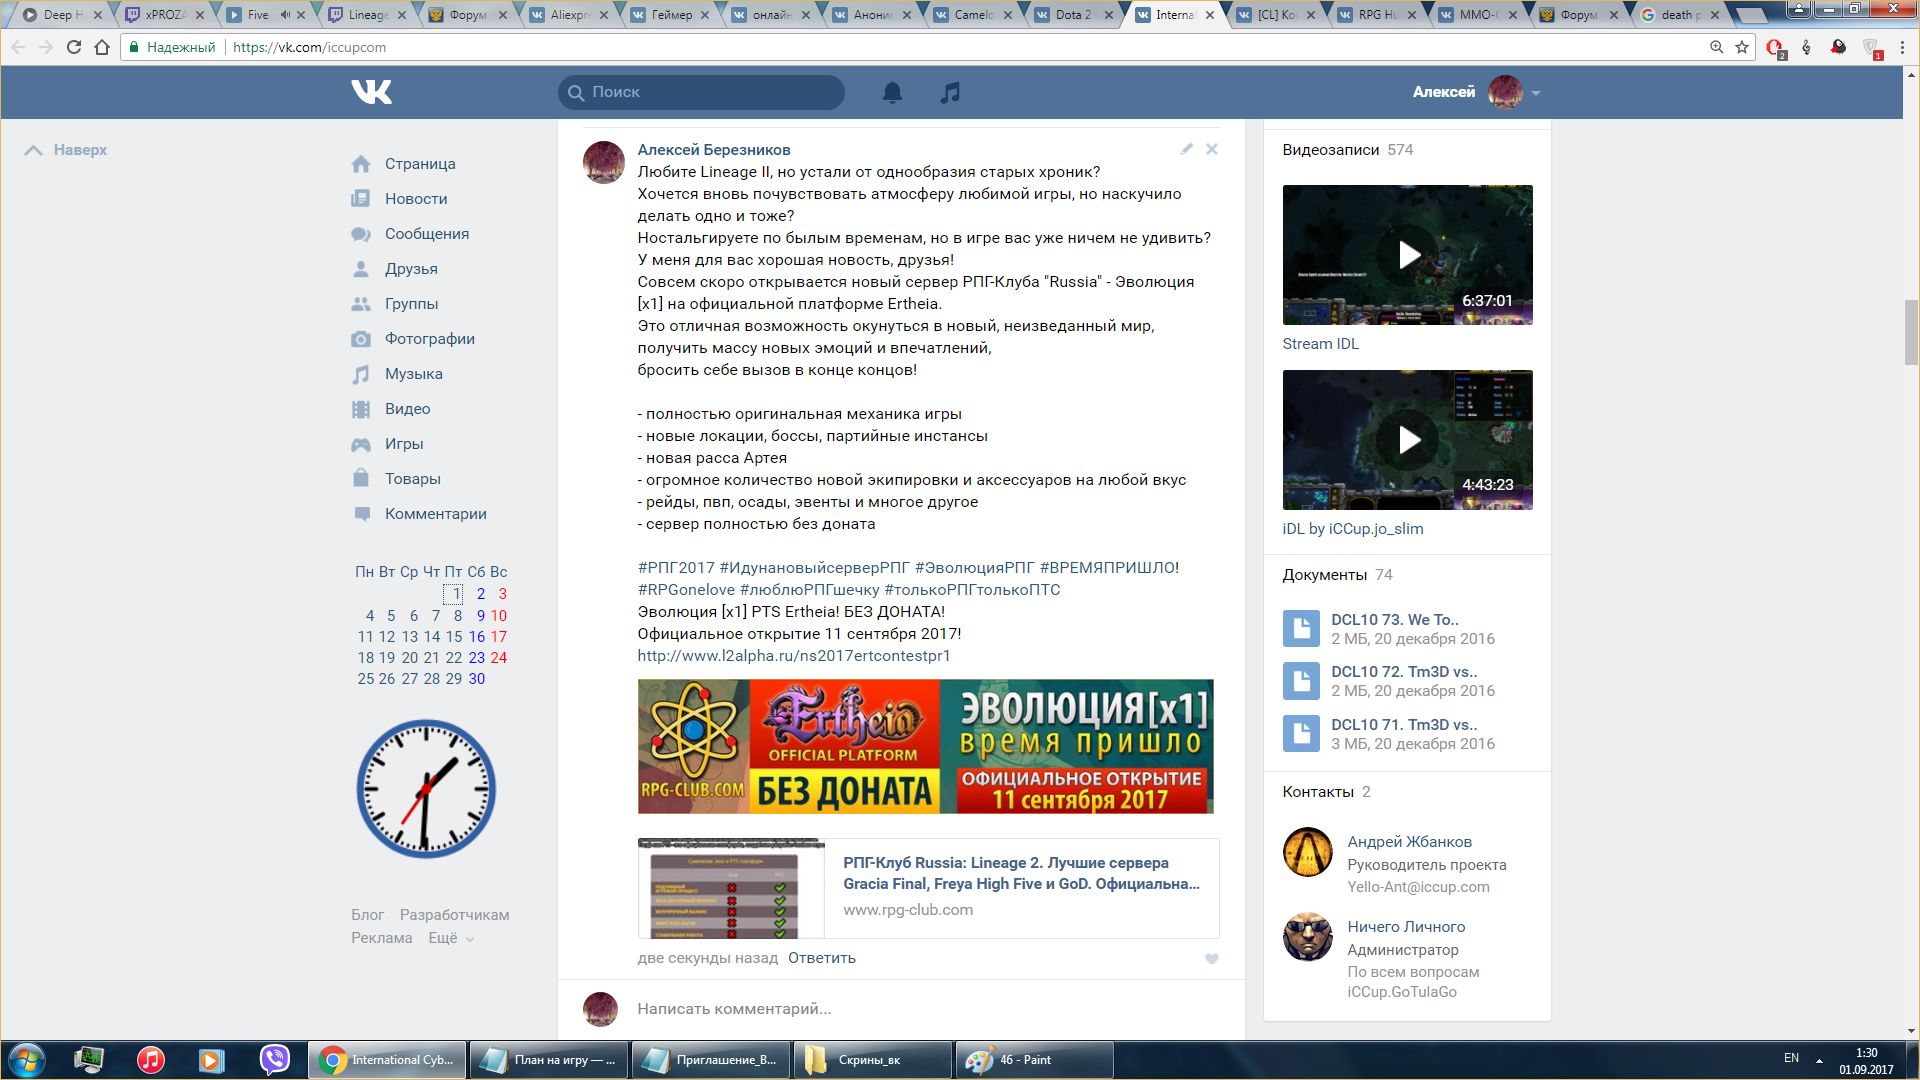The image size is (1920, 1080).
Task: Open the Windows Start button
Action: click(x=26, y=1060)
